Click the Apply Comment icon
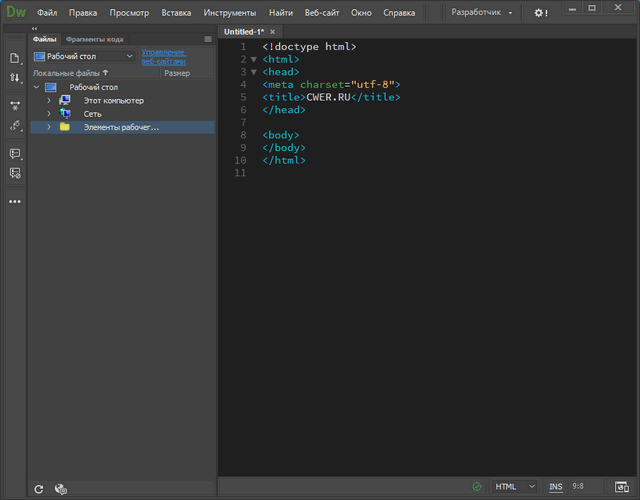 [14, 153]
